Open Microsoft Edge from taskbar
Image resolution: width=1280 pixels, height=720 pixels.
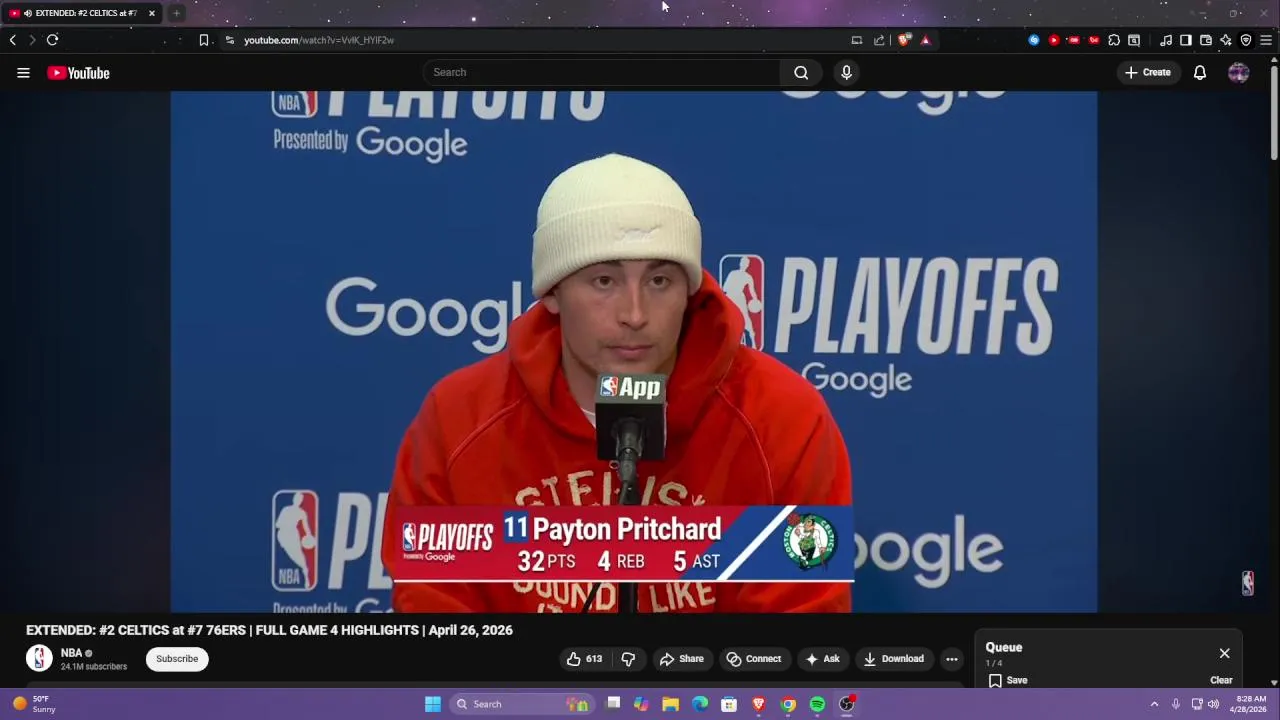(700, 704)
